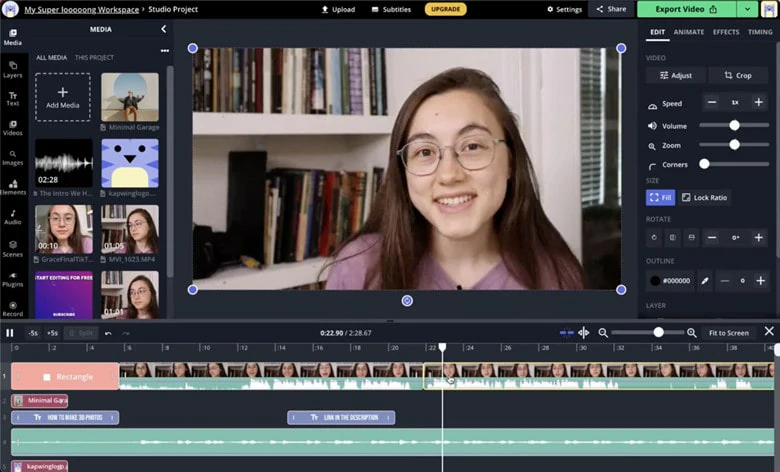Click the rotate icon in Rotate section
This screenshot has height=472, width=780.
pos(654,238)
